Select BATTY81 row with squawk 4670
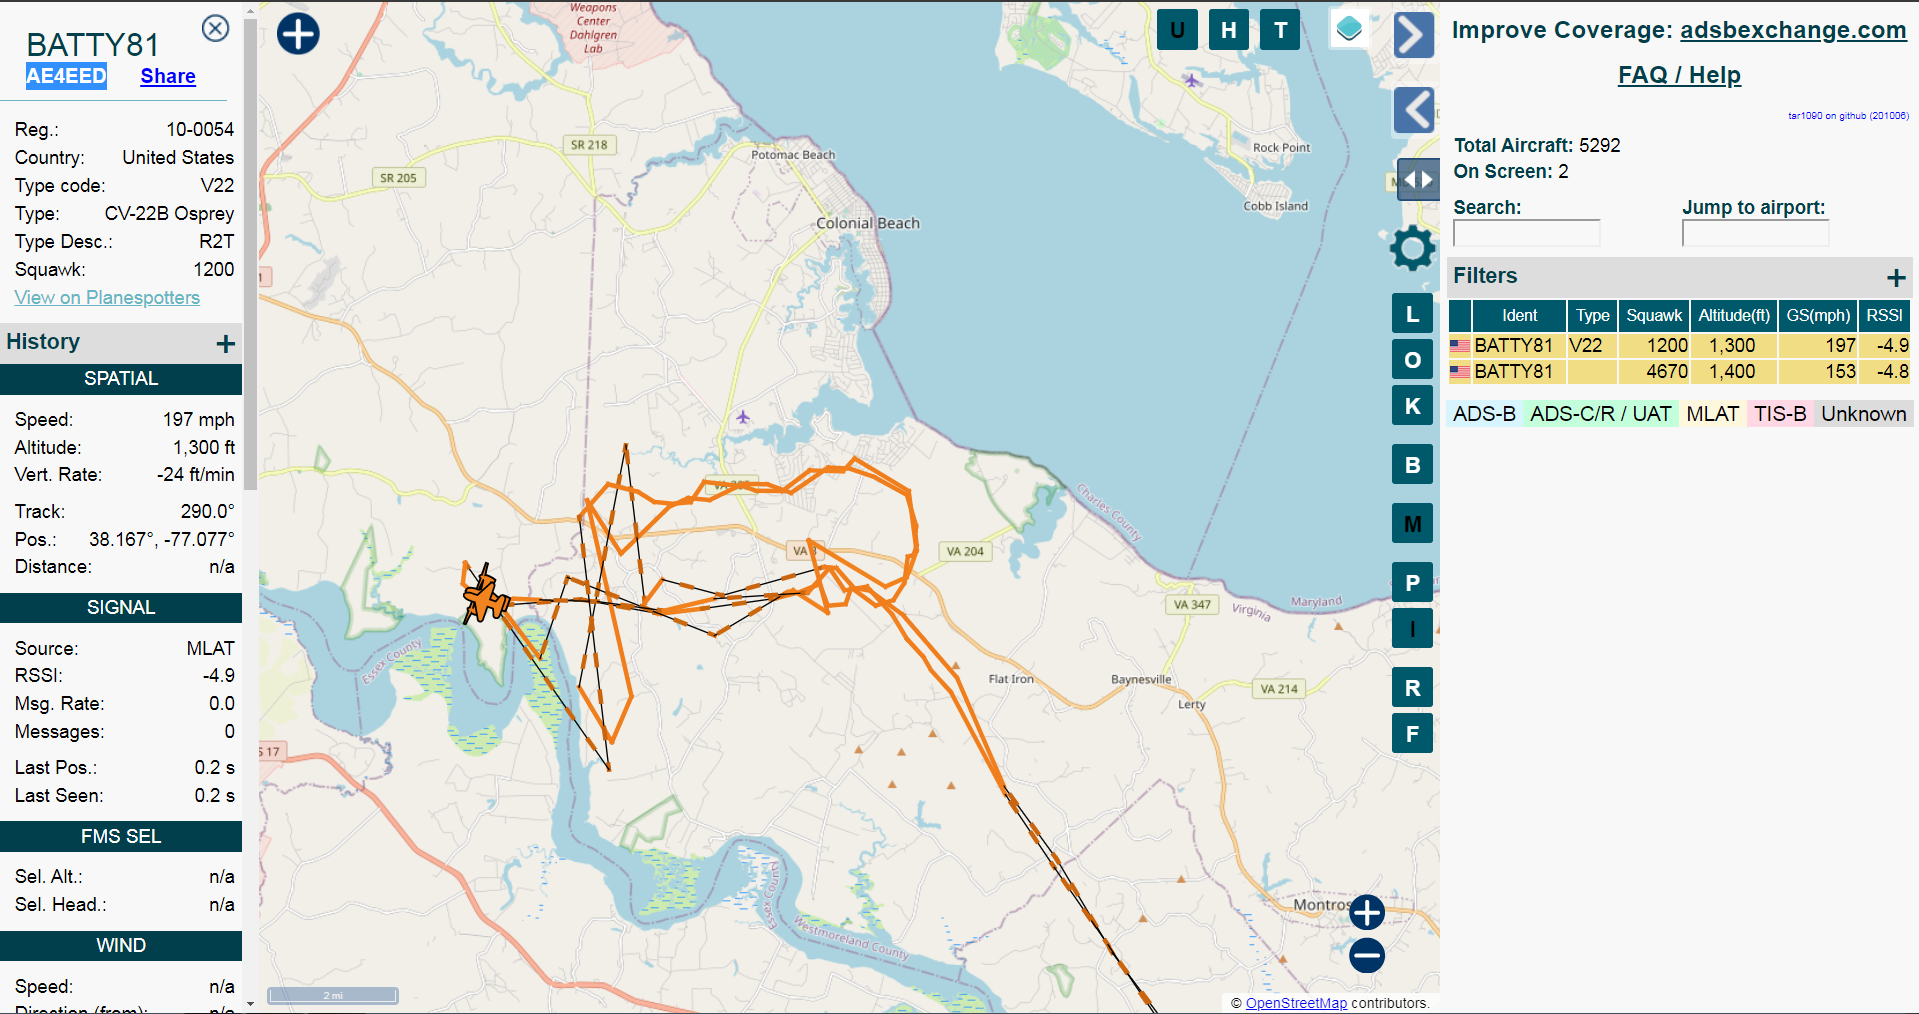The image size is (1919, 1014). 1679,371
